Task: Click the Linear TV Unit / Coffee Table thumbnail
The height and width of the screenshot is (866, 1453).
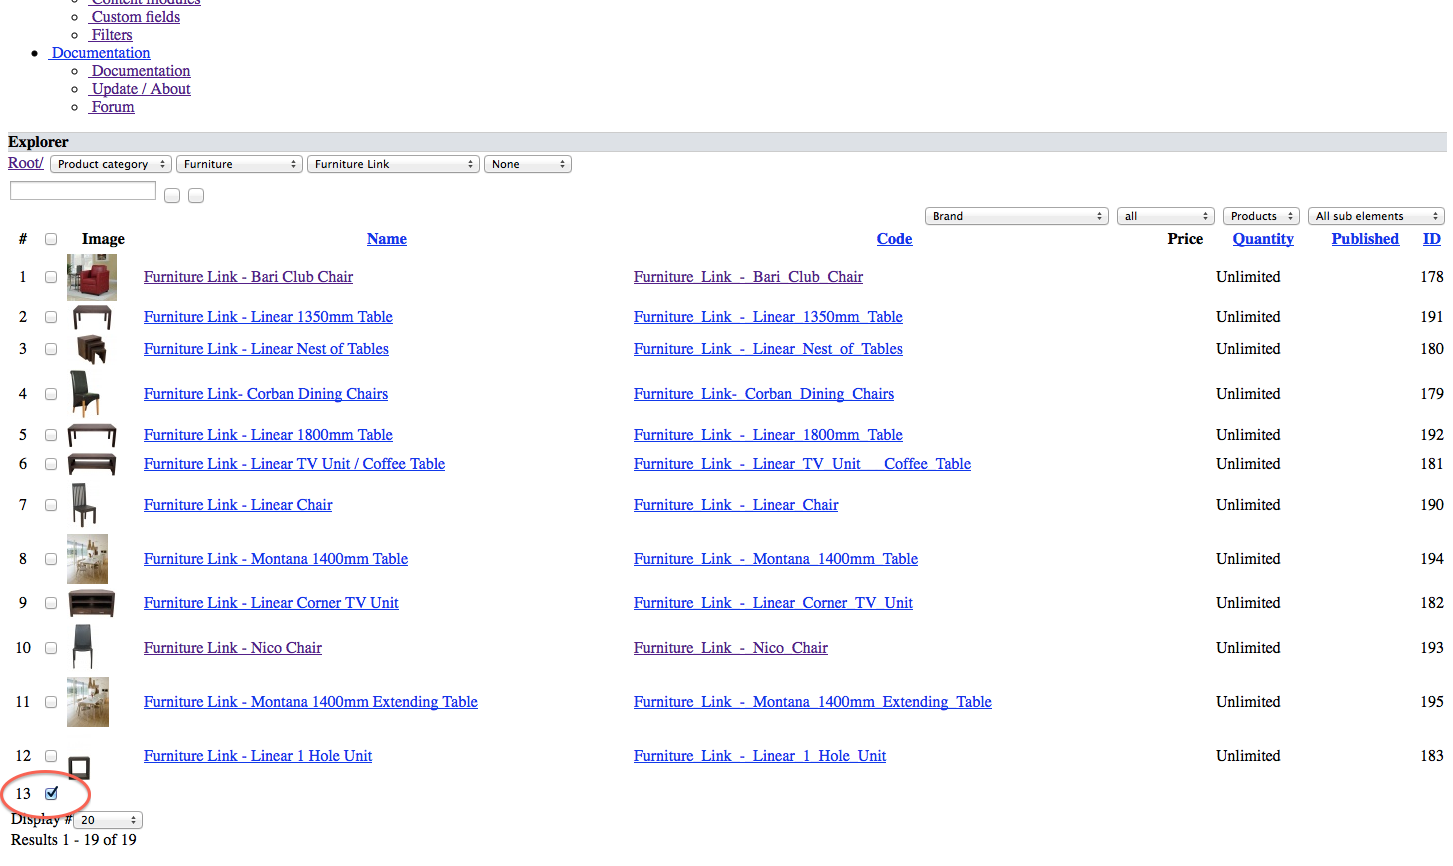Action: coord(92,464)
